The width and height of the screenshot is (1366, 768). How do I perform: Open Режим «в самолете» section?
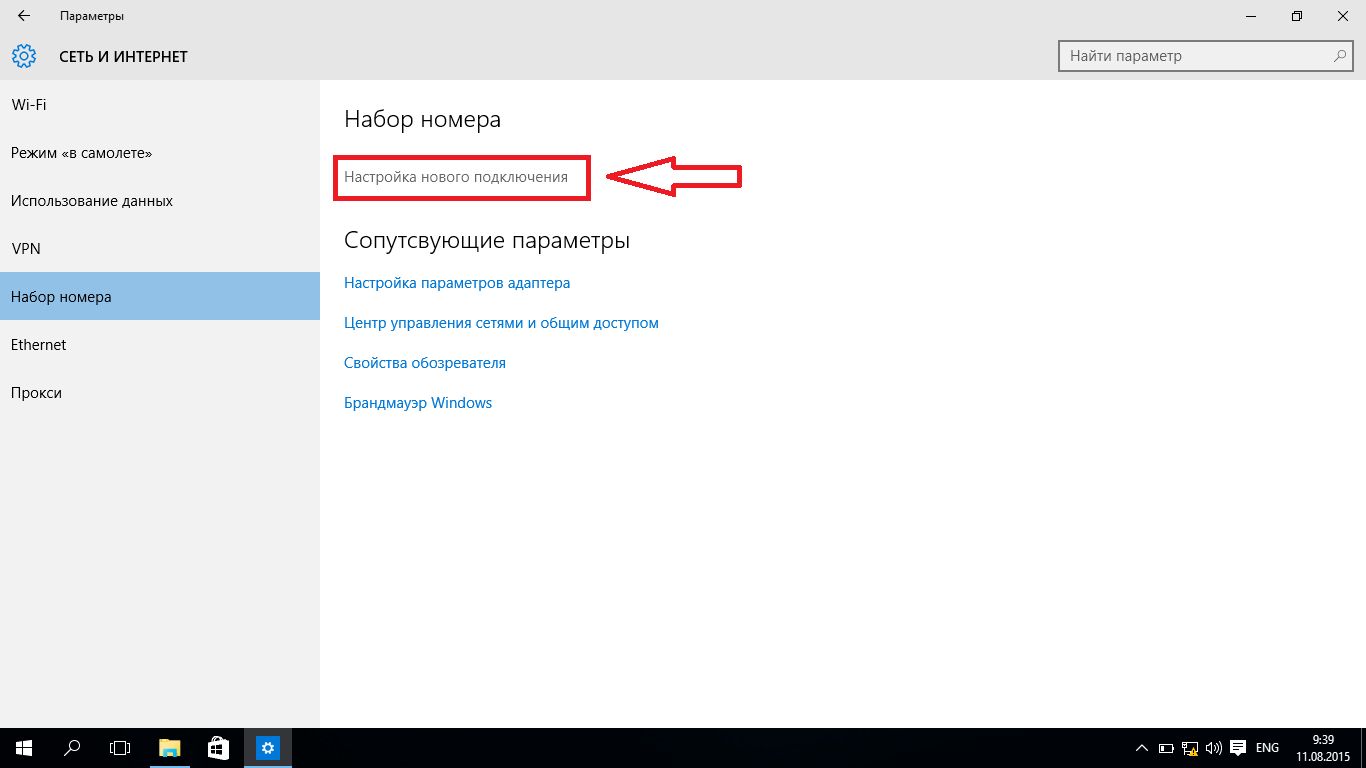(x=160, y=153)
